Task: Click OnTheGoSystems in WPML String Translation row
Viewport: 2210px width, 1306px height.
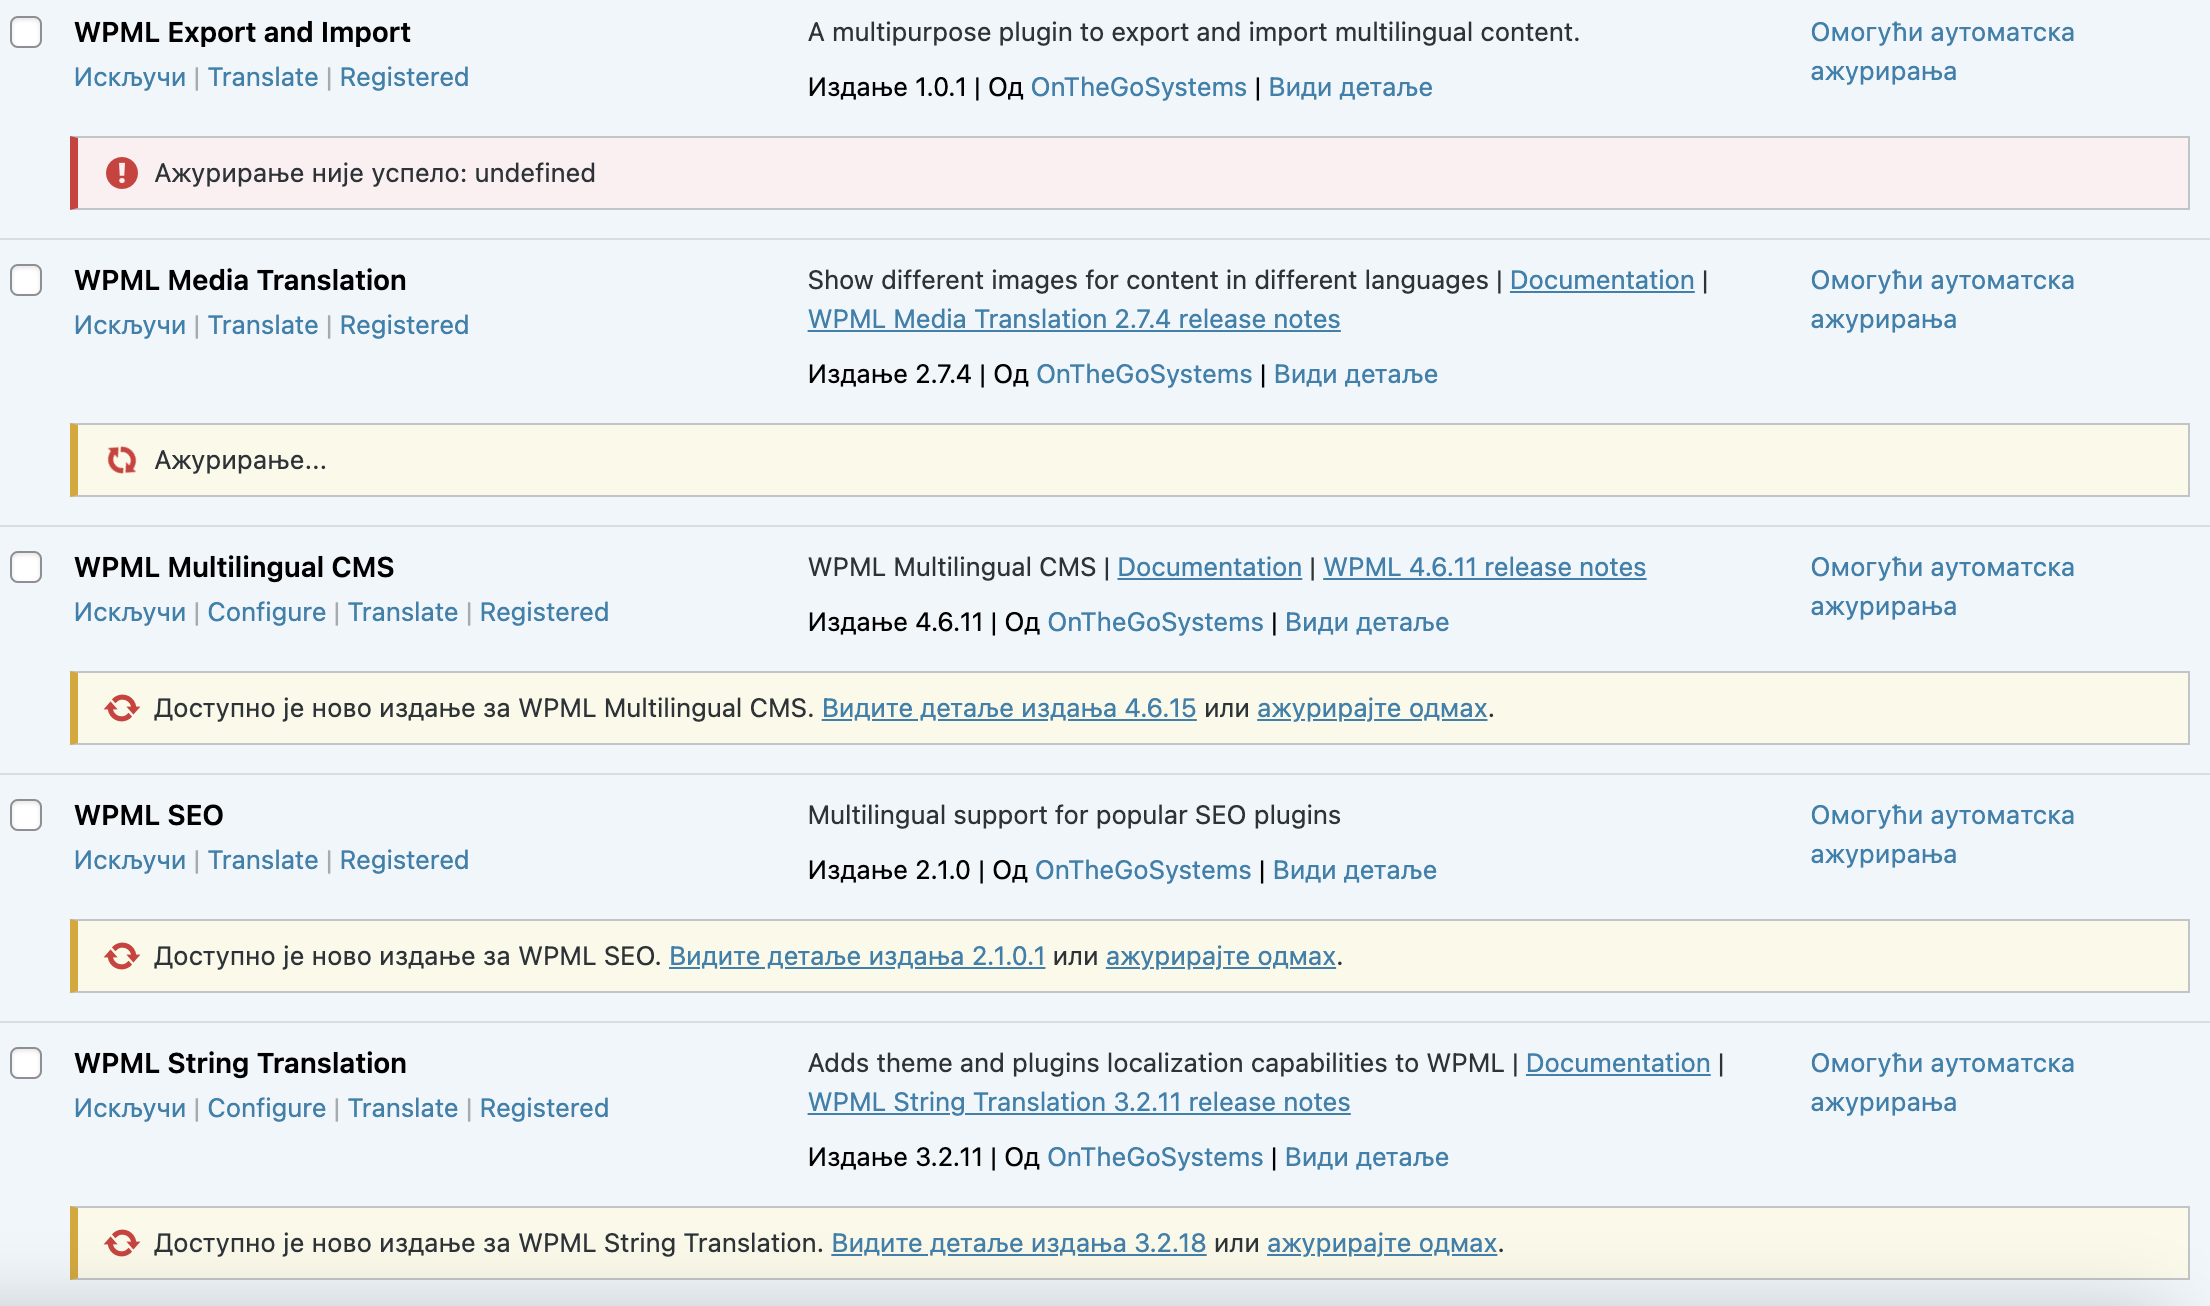Action: 1155,1157
